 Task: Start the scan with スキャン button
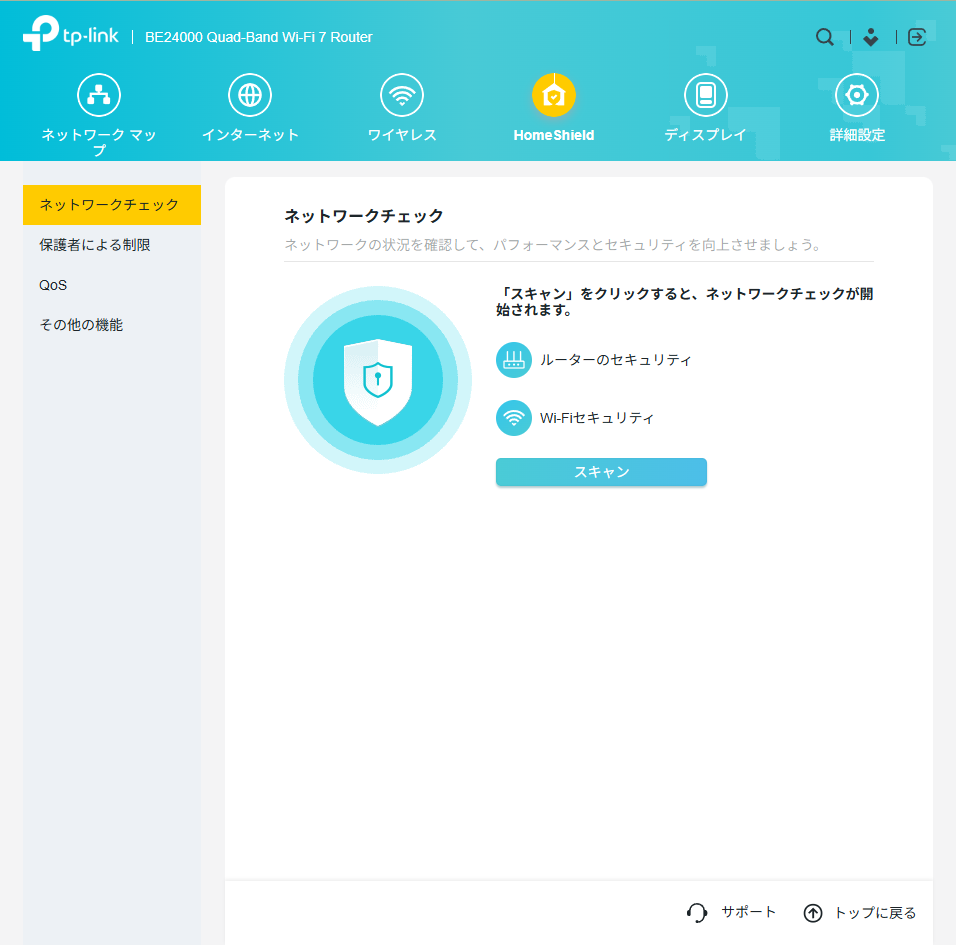click(601, 472)
